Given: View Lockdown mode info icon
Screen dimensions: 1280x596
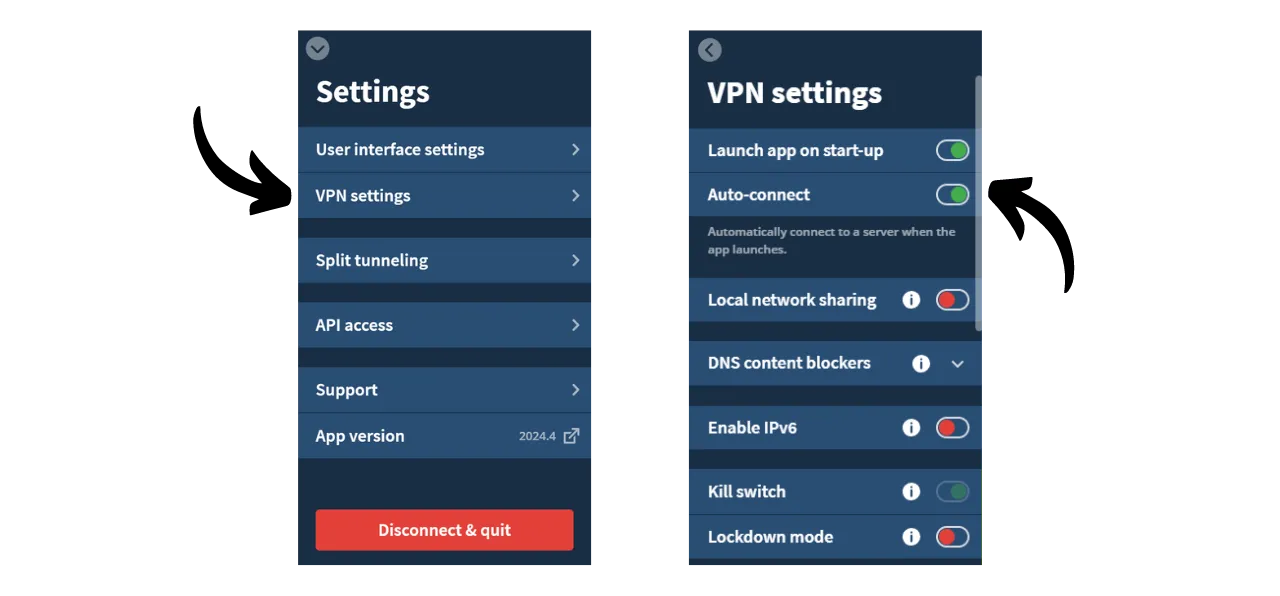Looking at the screenshot, I should 911,537.
